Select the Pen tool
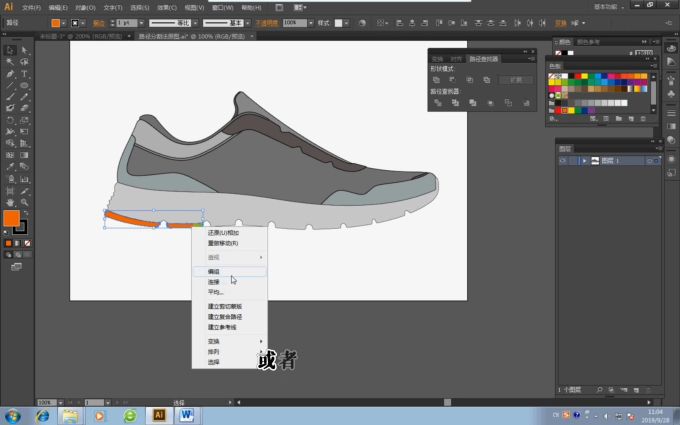Image resolution: width=680 pixels, height=425 pixels. click(x=10, y=73)
